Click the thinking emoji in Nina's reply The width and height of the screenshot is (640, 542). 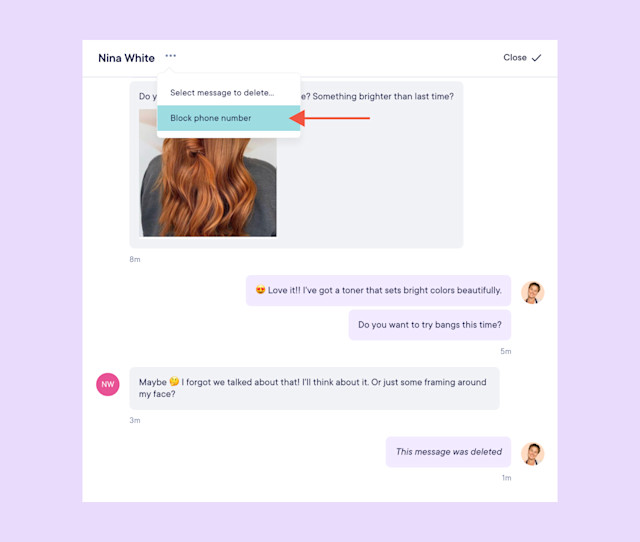pyautogui.click(x=174, y=382)
